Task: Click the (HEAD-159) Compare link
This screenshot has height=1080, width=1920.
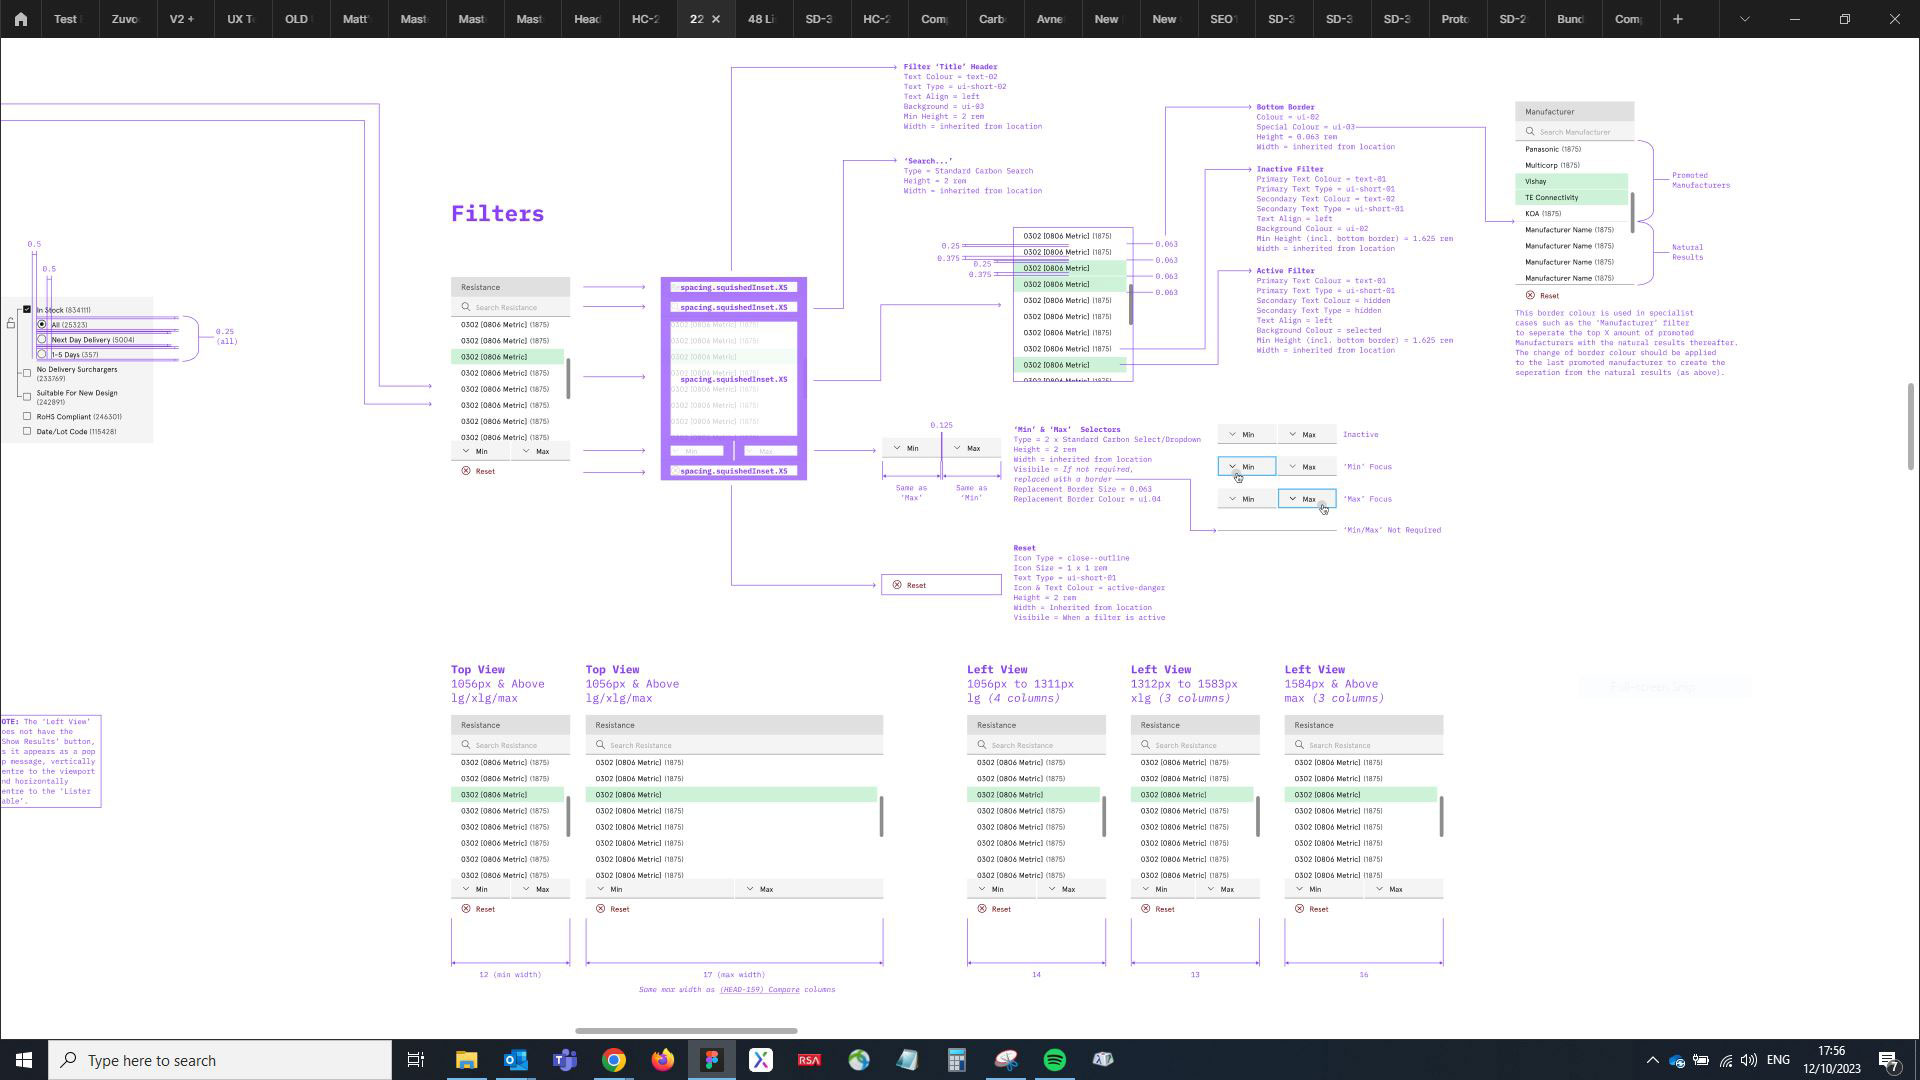Action: pos(760,989)
